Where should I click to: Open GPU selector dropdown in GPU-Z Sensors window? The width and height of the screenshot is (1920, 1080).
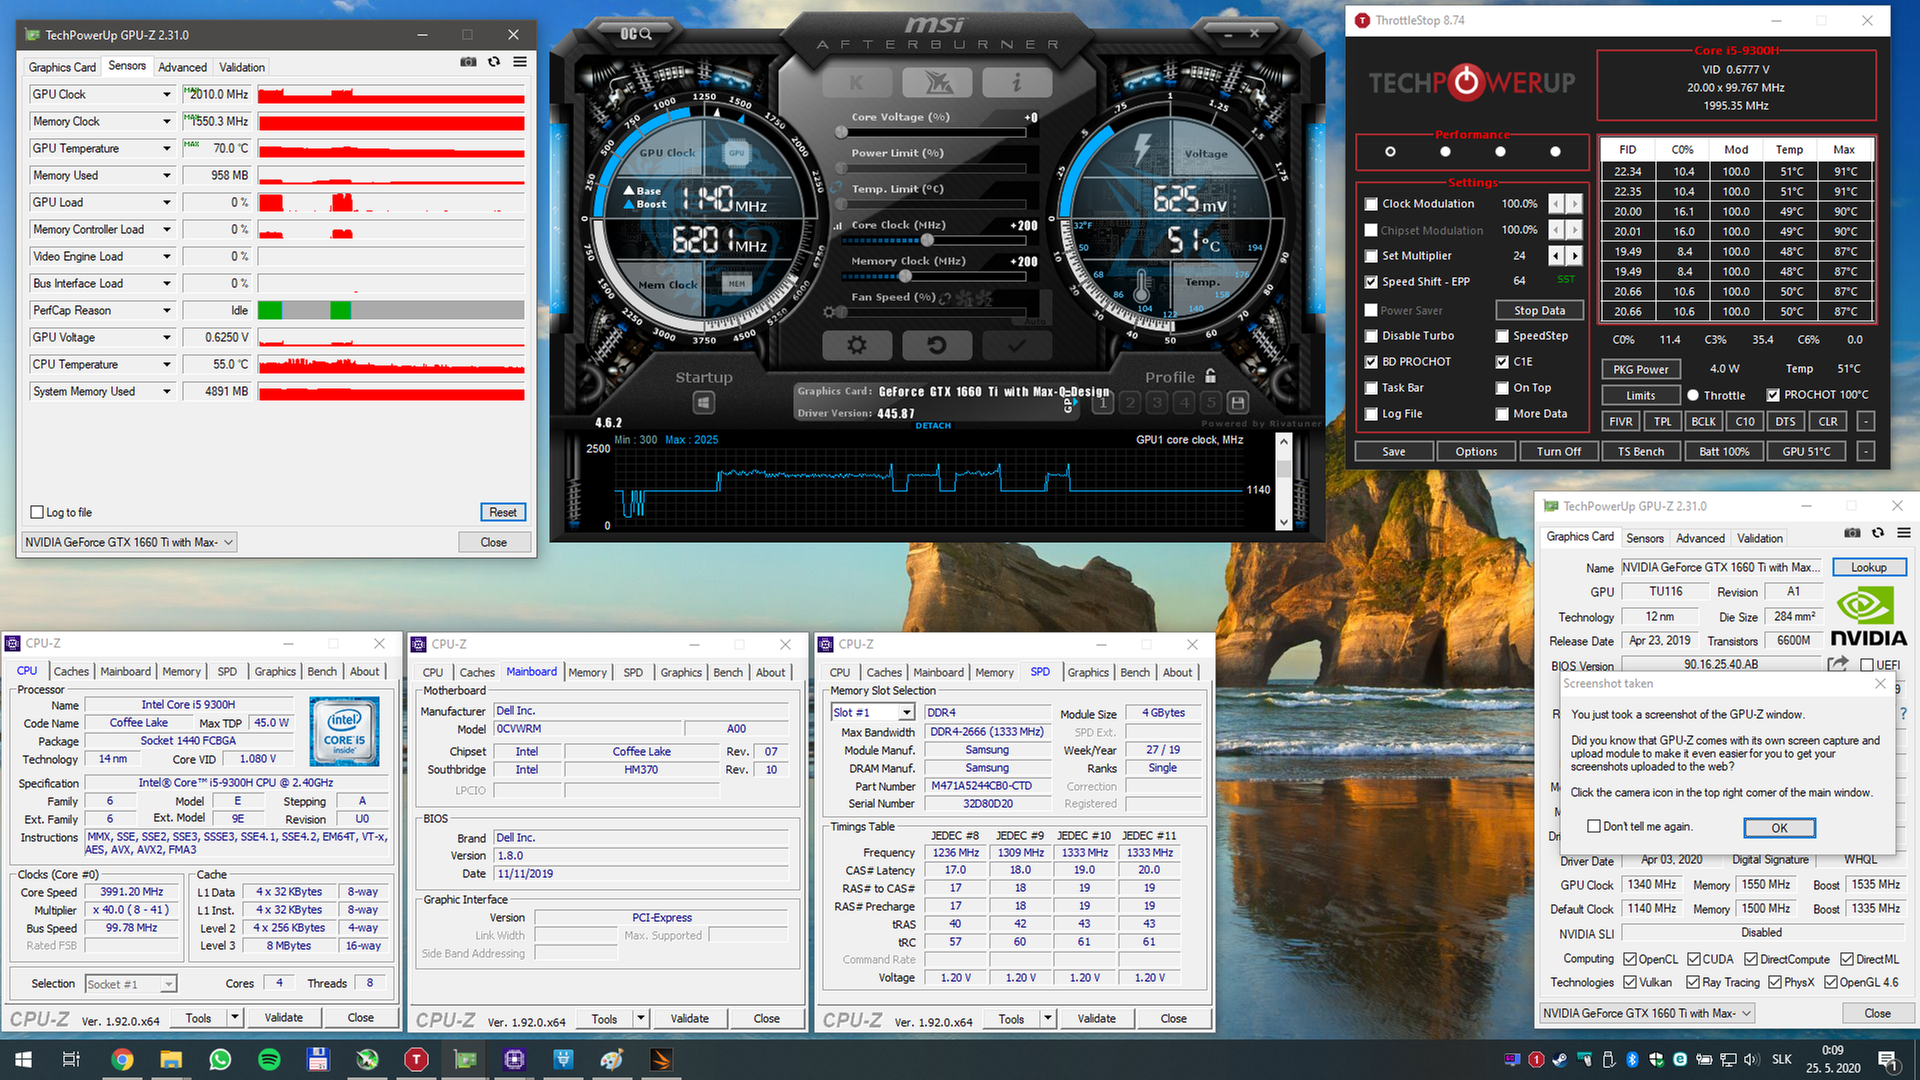click(x=130, y=542)
